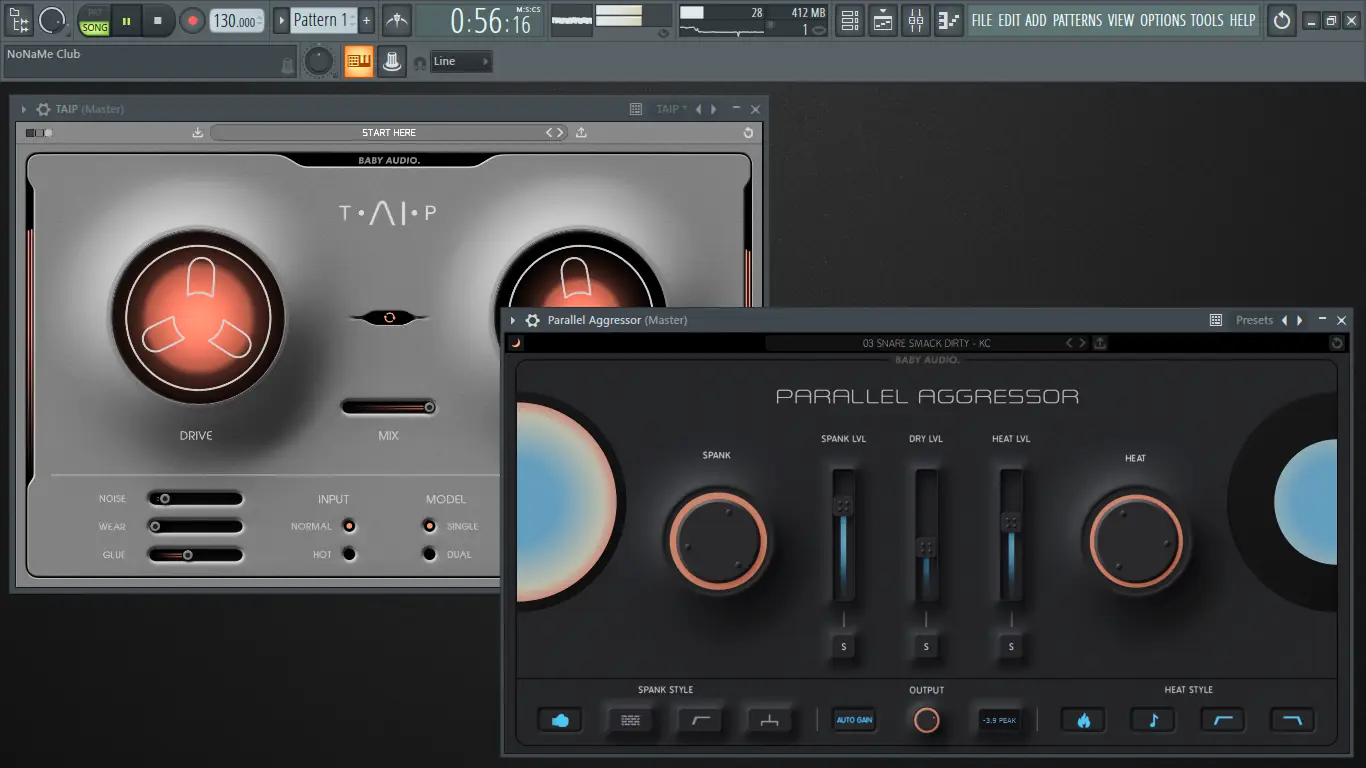
Task: Click the OUTPUT knob in Parallel Aggressor
Action: point(927,720)
